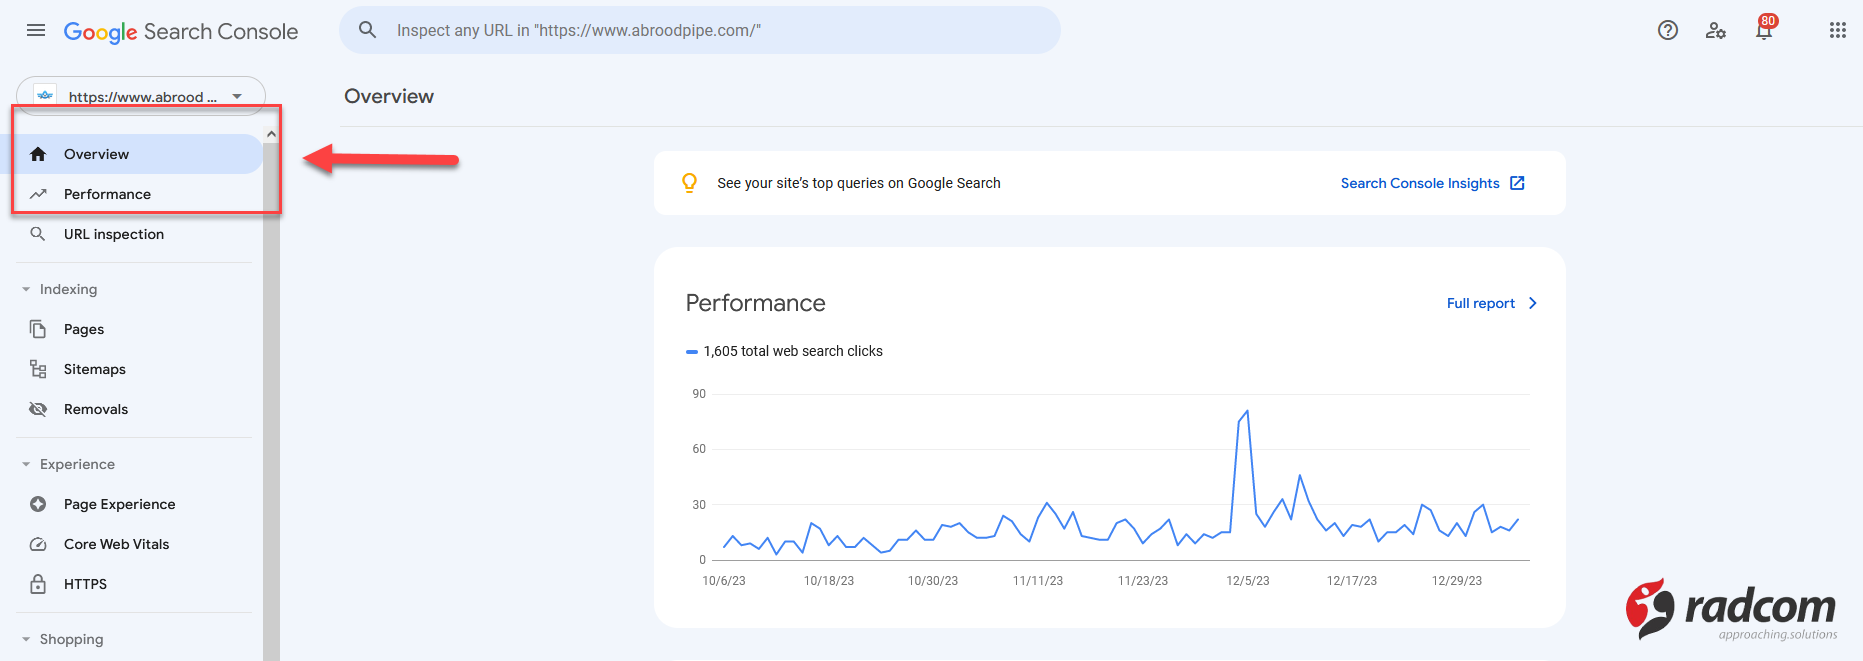1863x661 pixels.
Task: Click the lightbulb insights icon
Action: [x=689, y=183]
